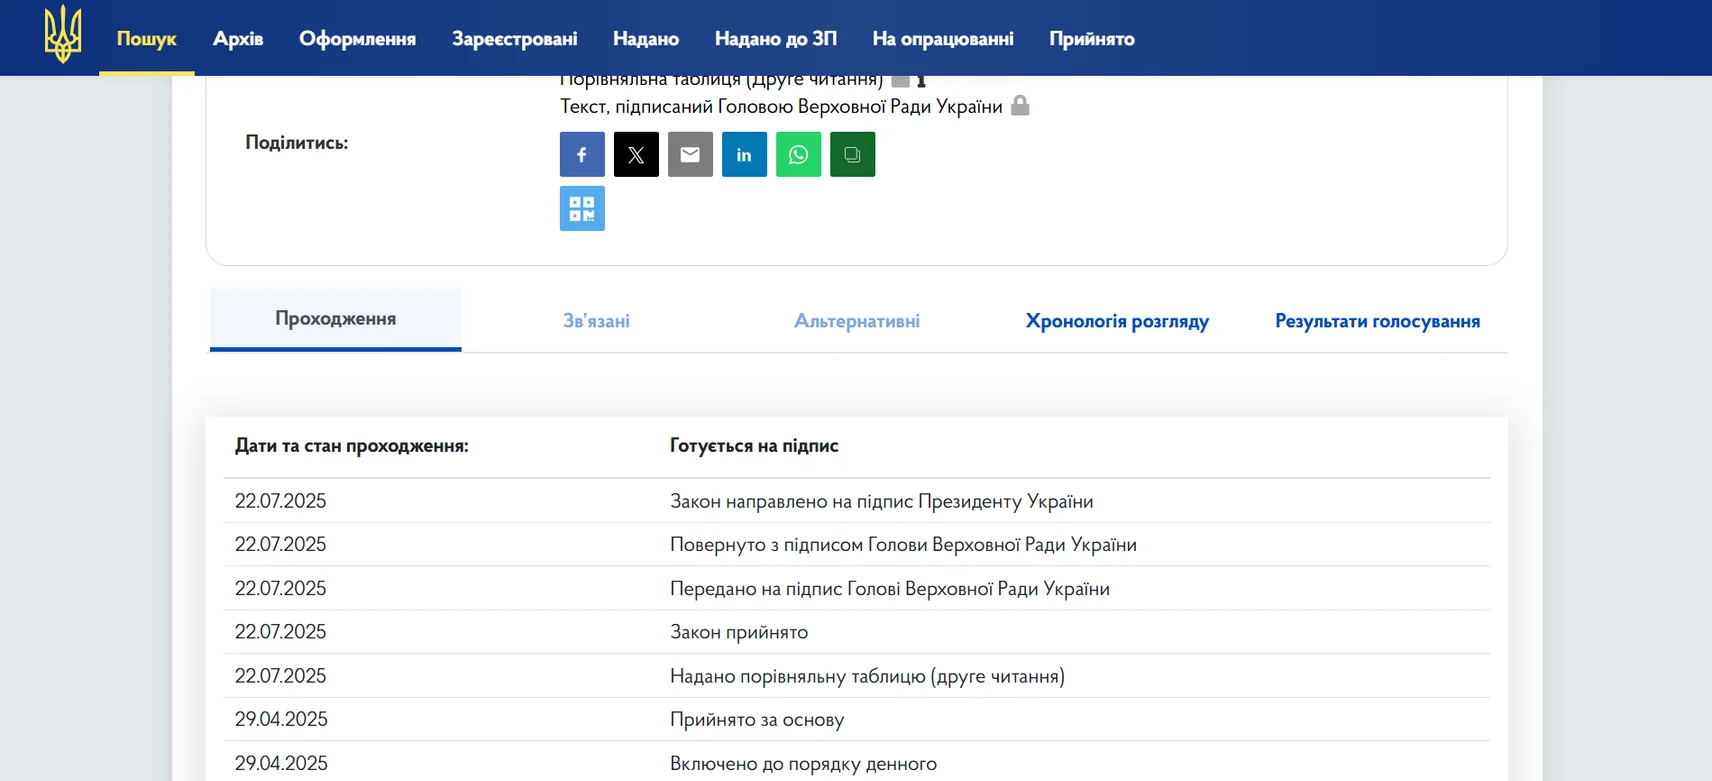Share the bill via WhatsApp
This screenshot has height=781, width=1712.
pyautogui.click(x=798, y=155)
